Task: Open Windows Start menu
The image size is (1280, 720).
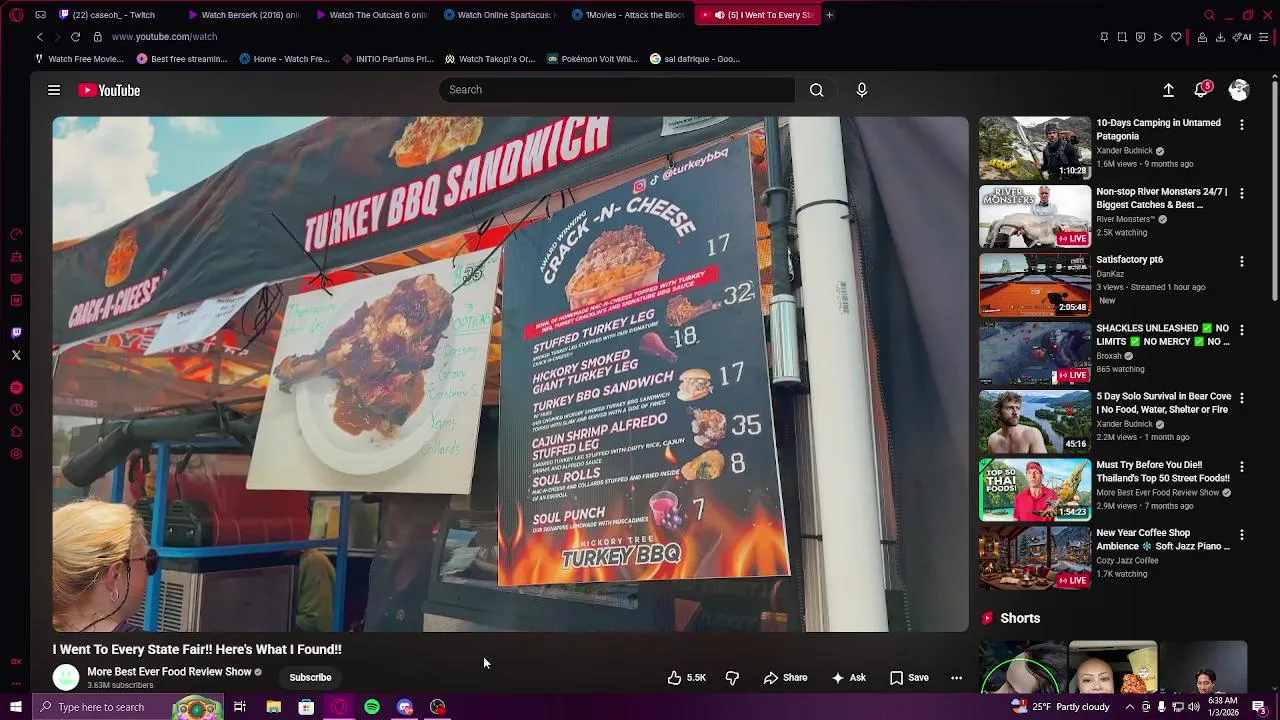Action: coord(16,707)
